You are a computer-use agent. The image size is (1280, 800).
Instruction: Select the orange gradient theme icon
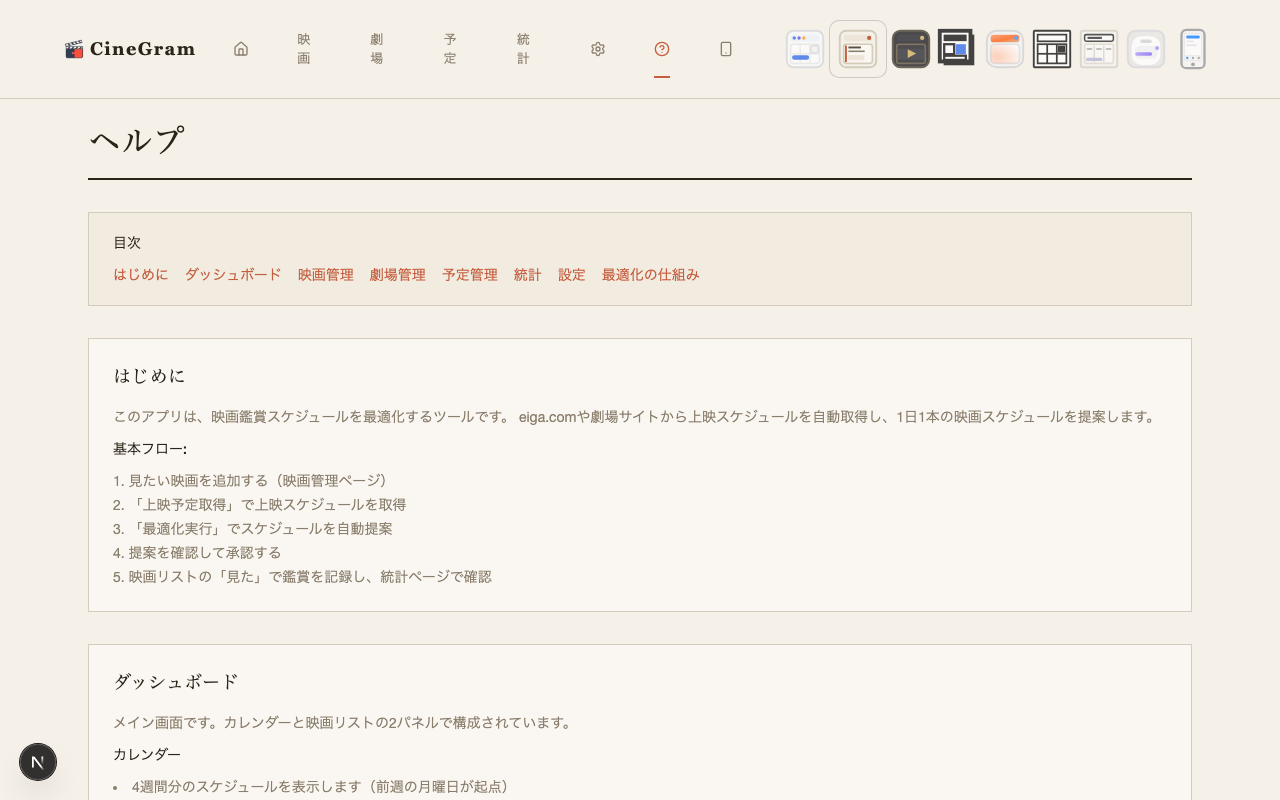(1005, 49)
